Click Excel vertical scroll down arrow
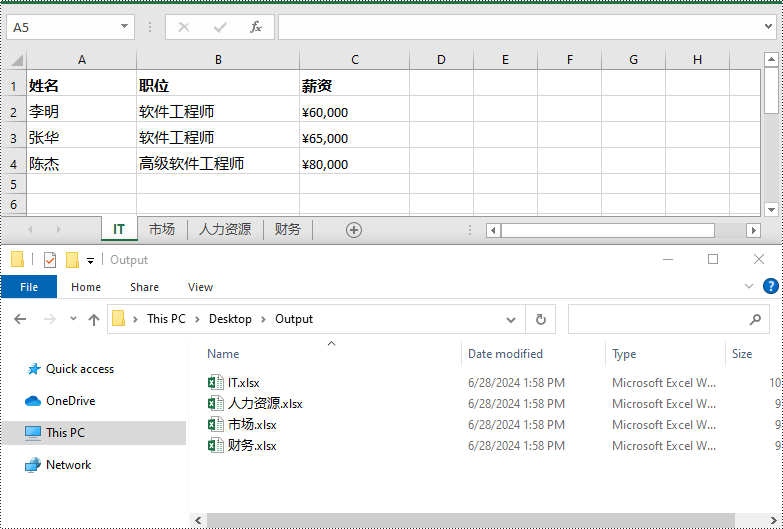This screenshot has width=783, height=529. (771, 210)
